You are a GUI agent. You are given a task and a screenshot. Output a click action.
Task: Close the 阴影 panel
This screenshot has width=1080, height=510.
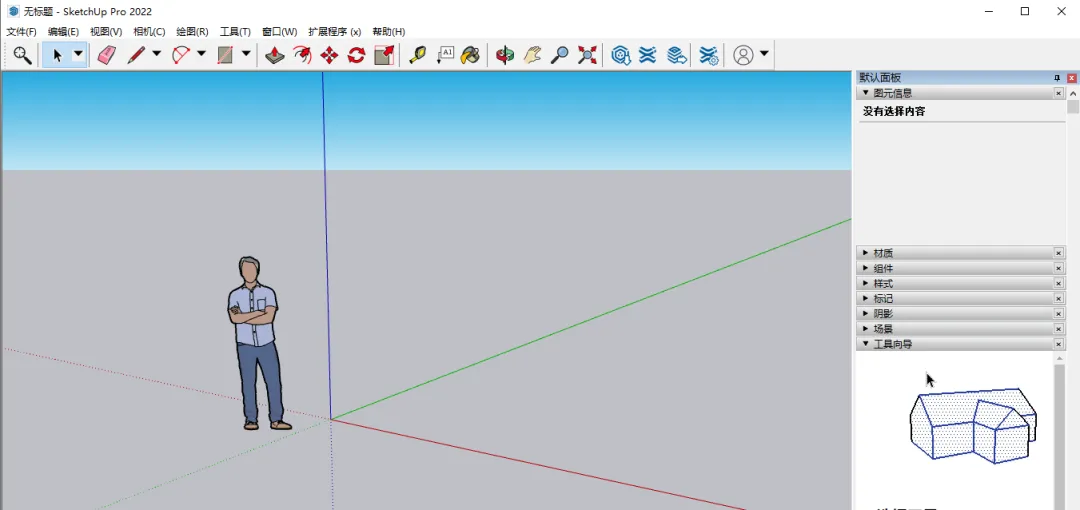click(1059, 314)
